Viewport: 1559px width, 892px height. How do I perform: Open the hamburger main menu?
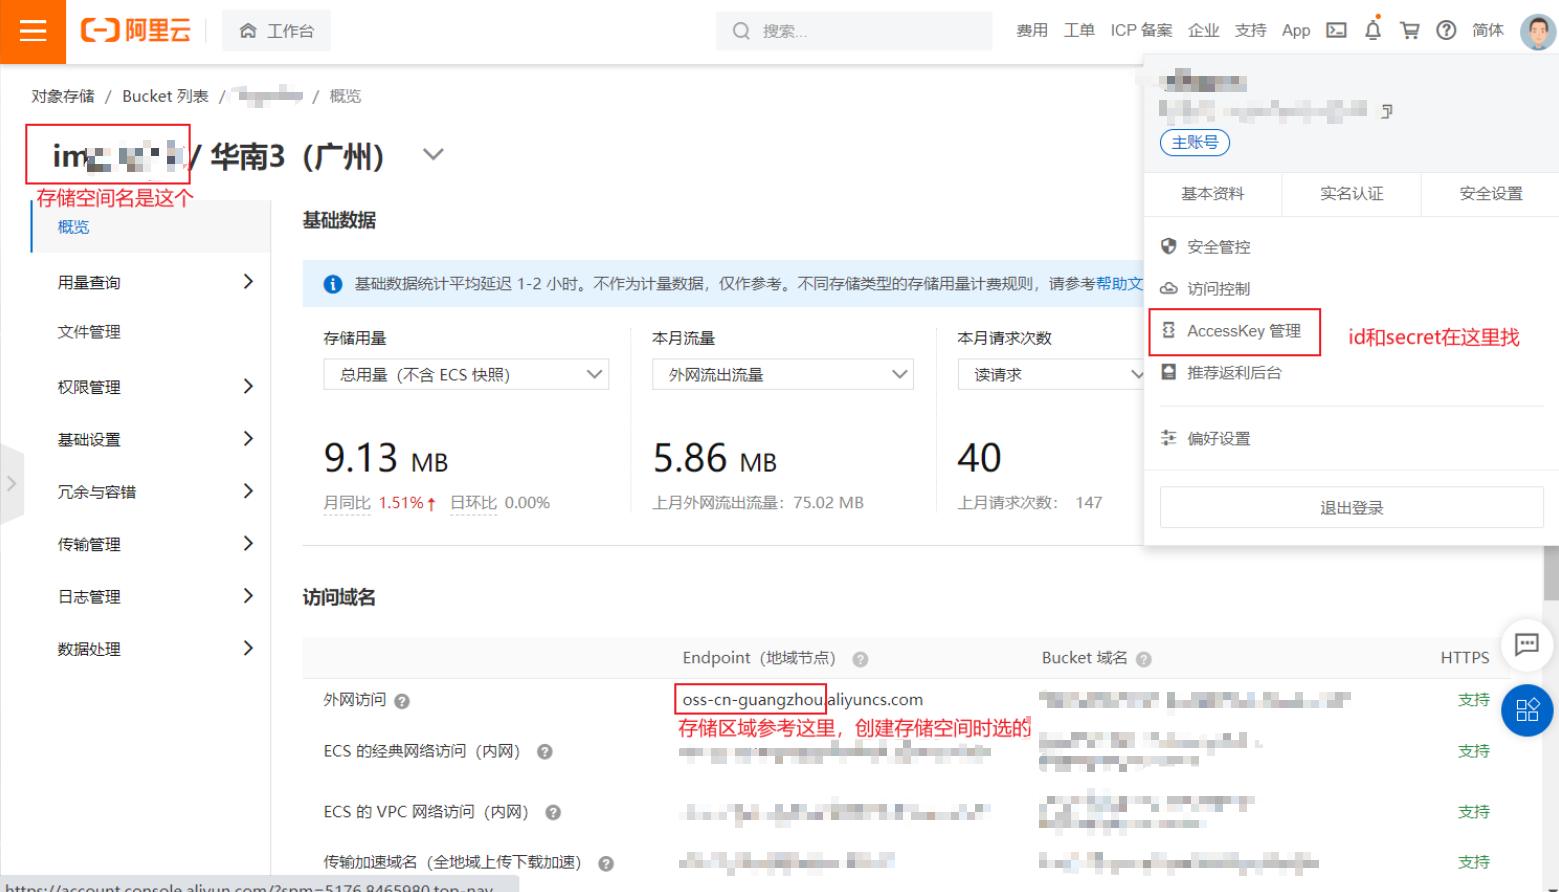tap(33, 31)
